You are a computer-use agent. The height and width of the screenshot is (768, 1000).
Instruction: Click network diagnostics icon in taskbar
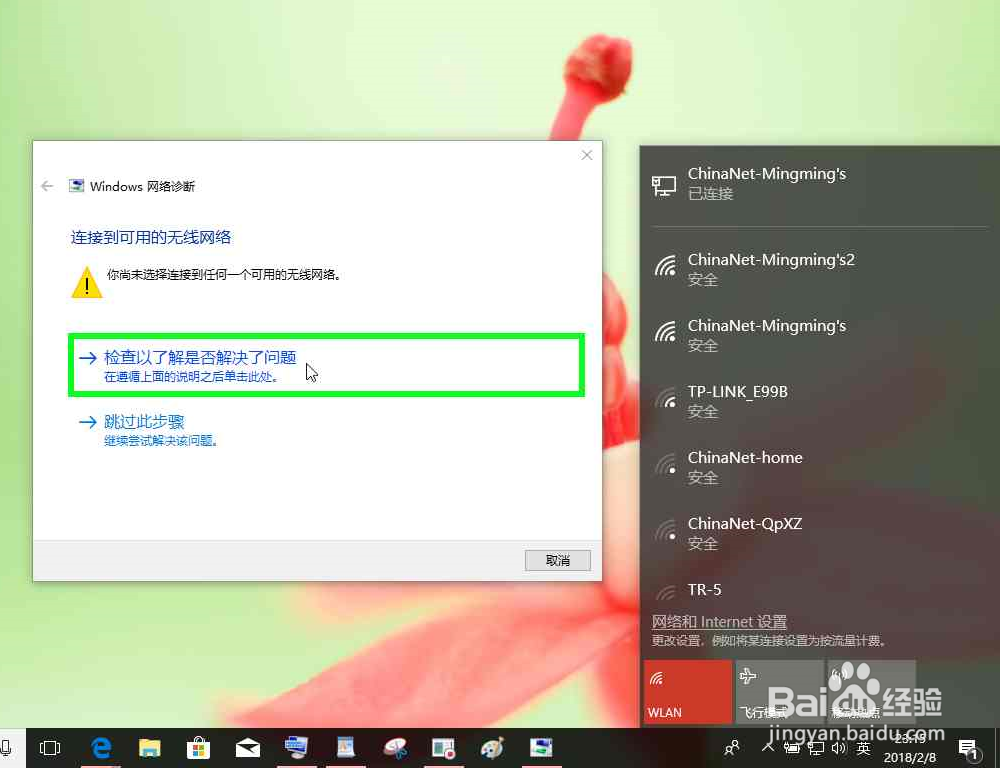click(x=541, y=748)
